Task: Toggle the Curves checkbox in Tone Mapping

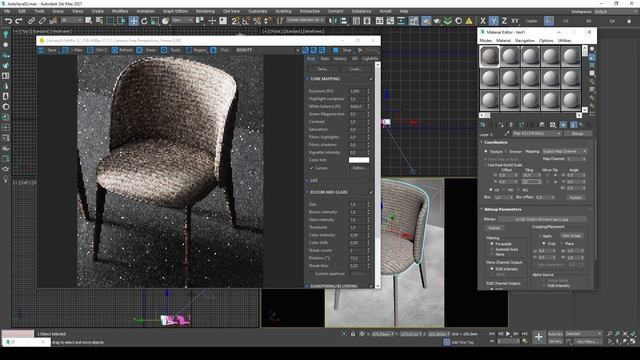Action: (311, 168)
